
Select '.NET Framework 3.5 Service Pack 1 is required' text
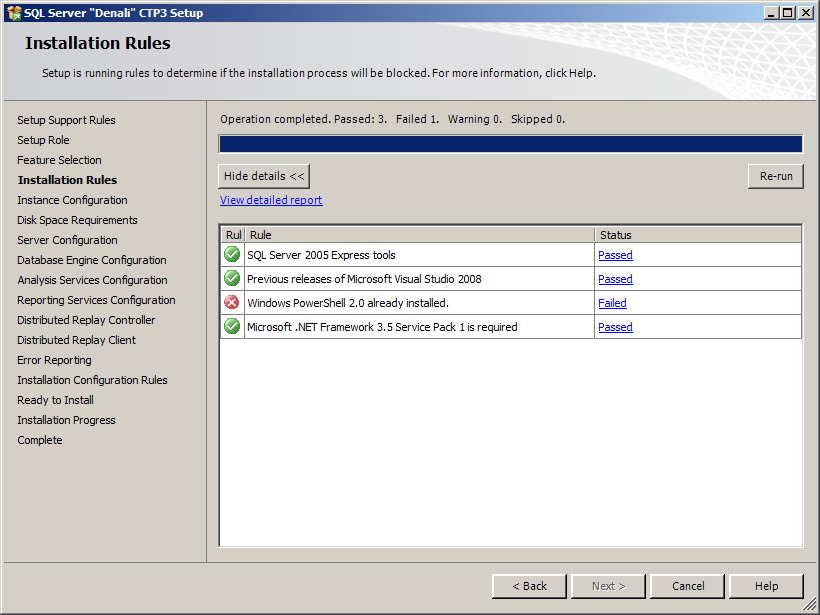pos(382,327)
